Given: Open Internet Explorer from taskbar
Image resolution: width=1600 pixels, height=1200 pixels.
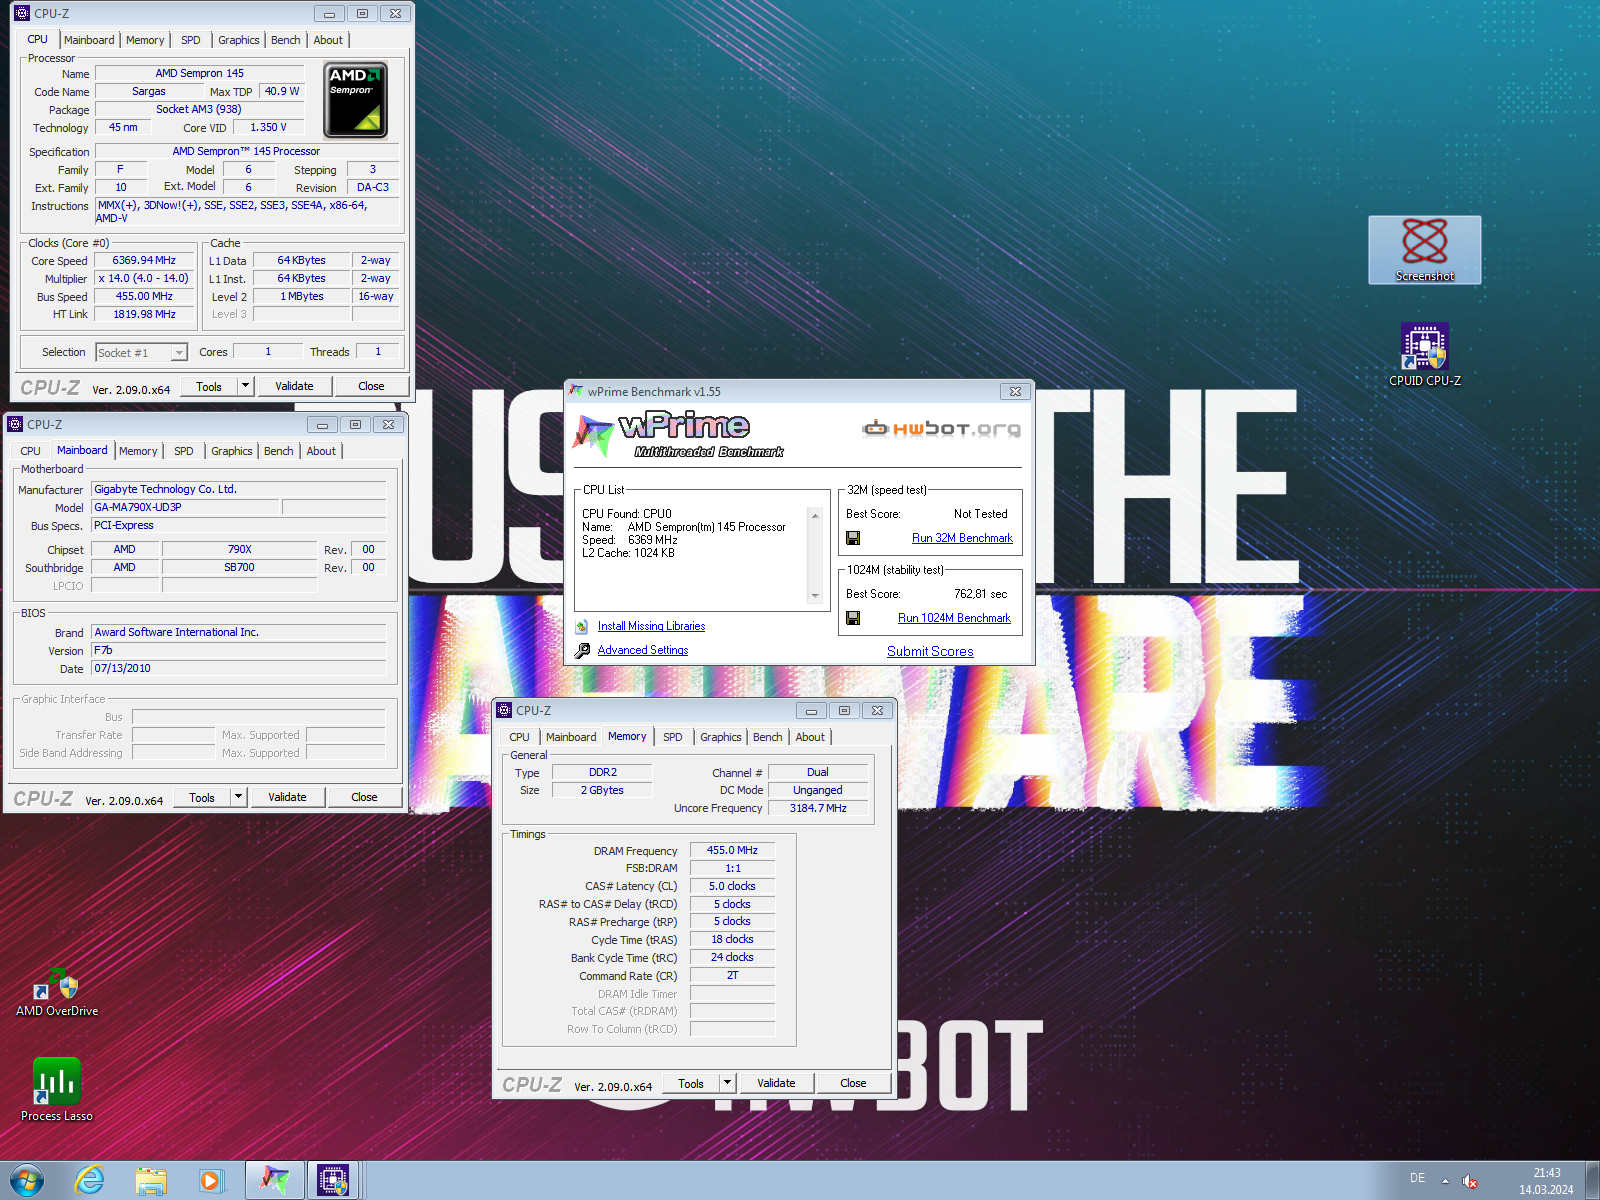Looking at the screenshot, I should 90,1181.
